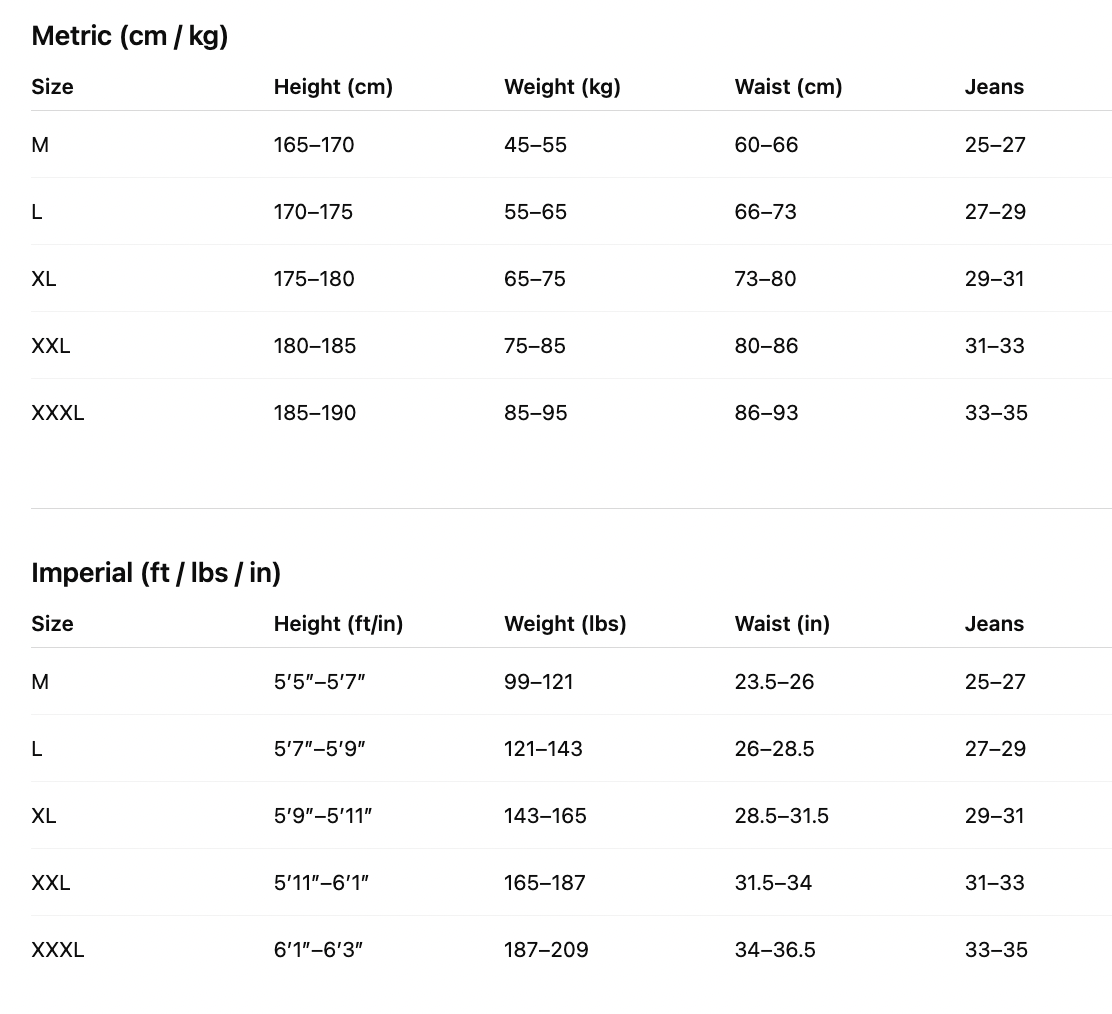This screenshot has height=1014, width=1112.
Task: Click the 187–209 weight cell
Action: (546, 950)
